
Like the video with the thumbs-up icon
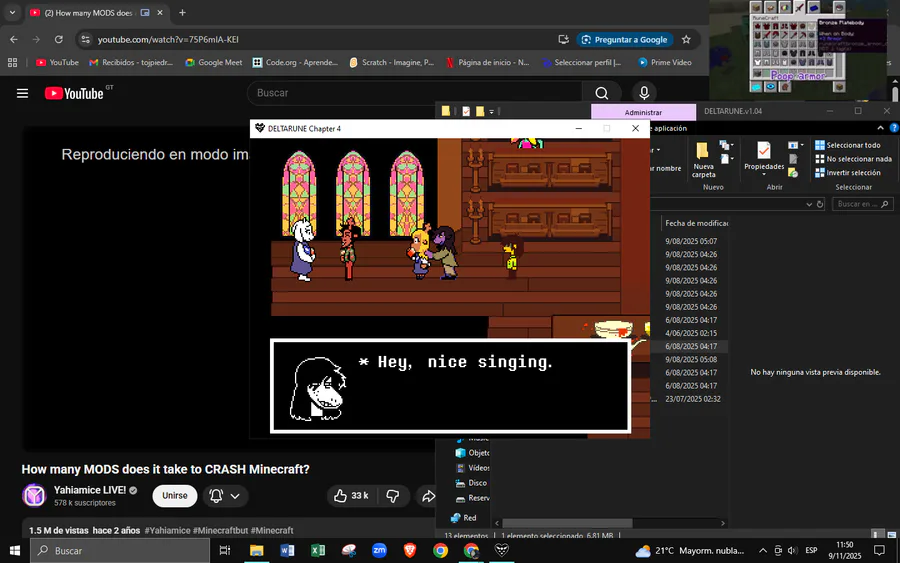[340, 496]
